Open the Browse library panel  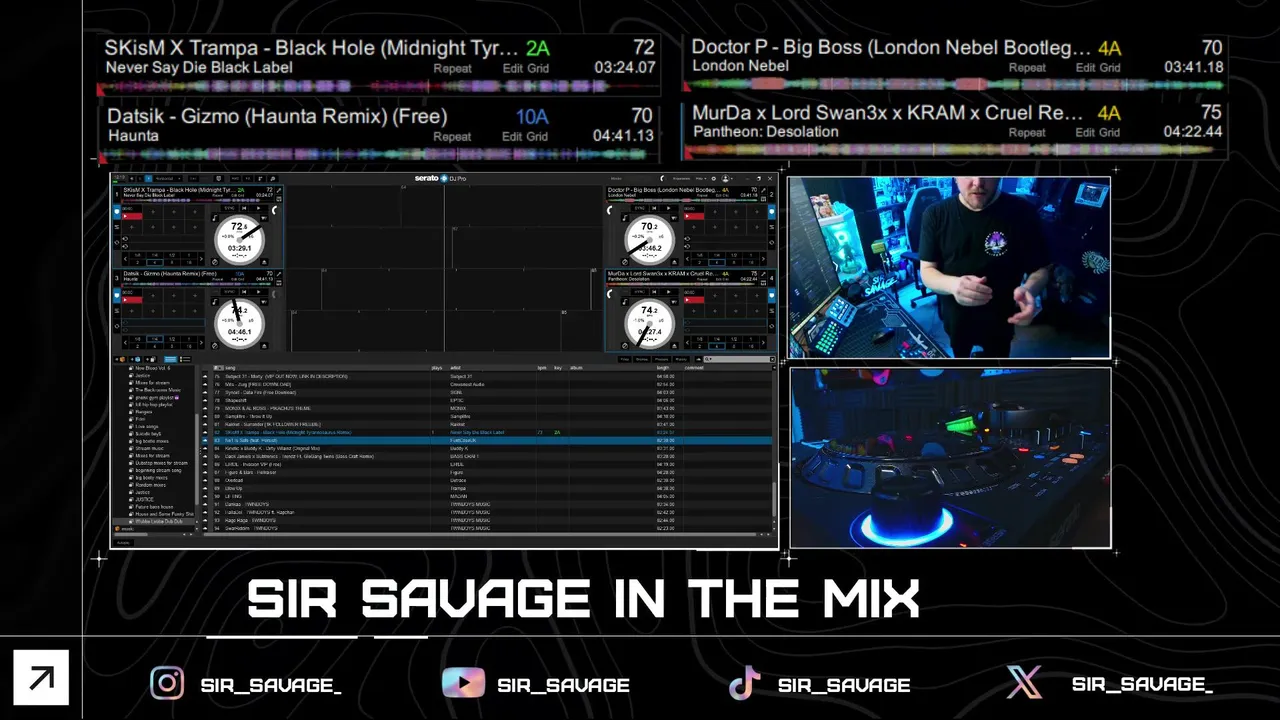point(642,360)
